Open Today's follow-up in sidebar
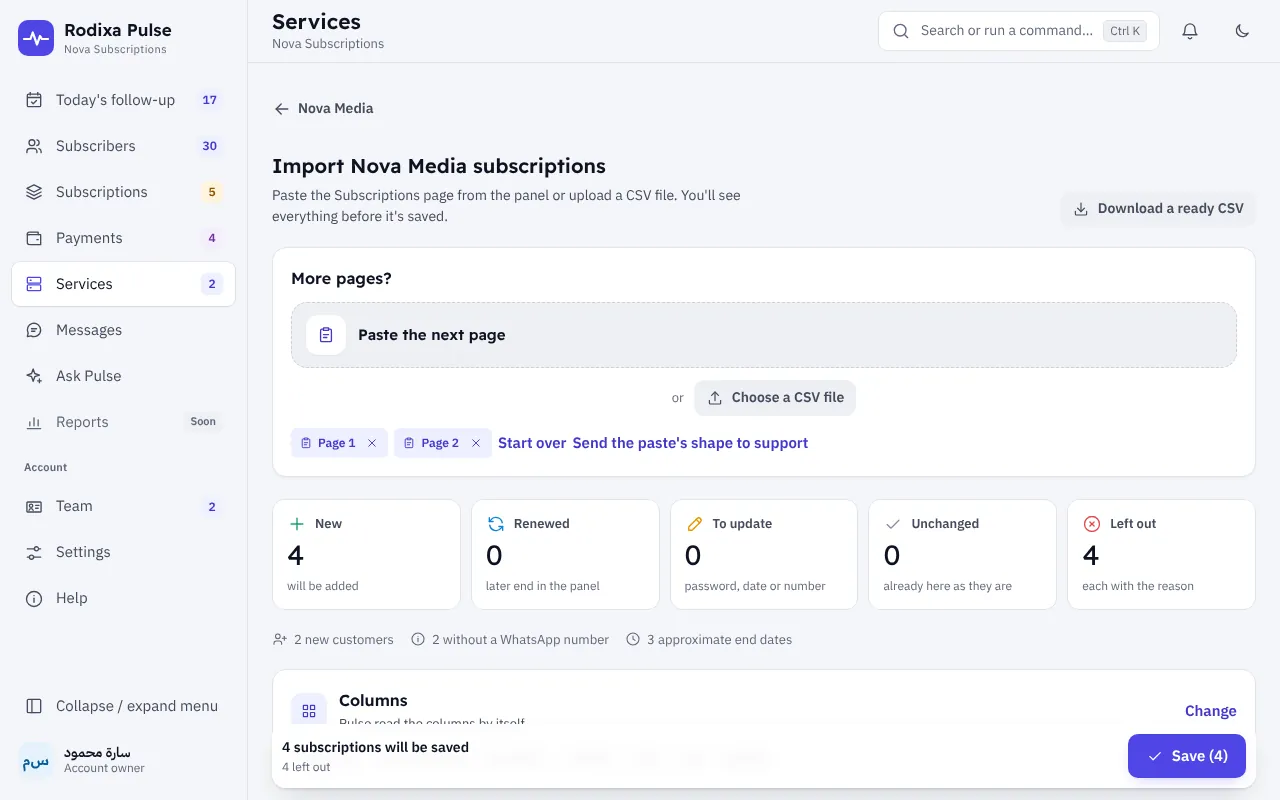This screenshot has height=800, width=1280. pyautogui.click(x=123, y=100)
